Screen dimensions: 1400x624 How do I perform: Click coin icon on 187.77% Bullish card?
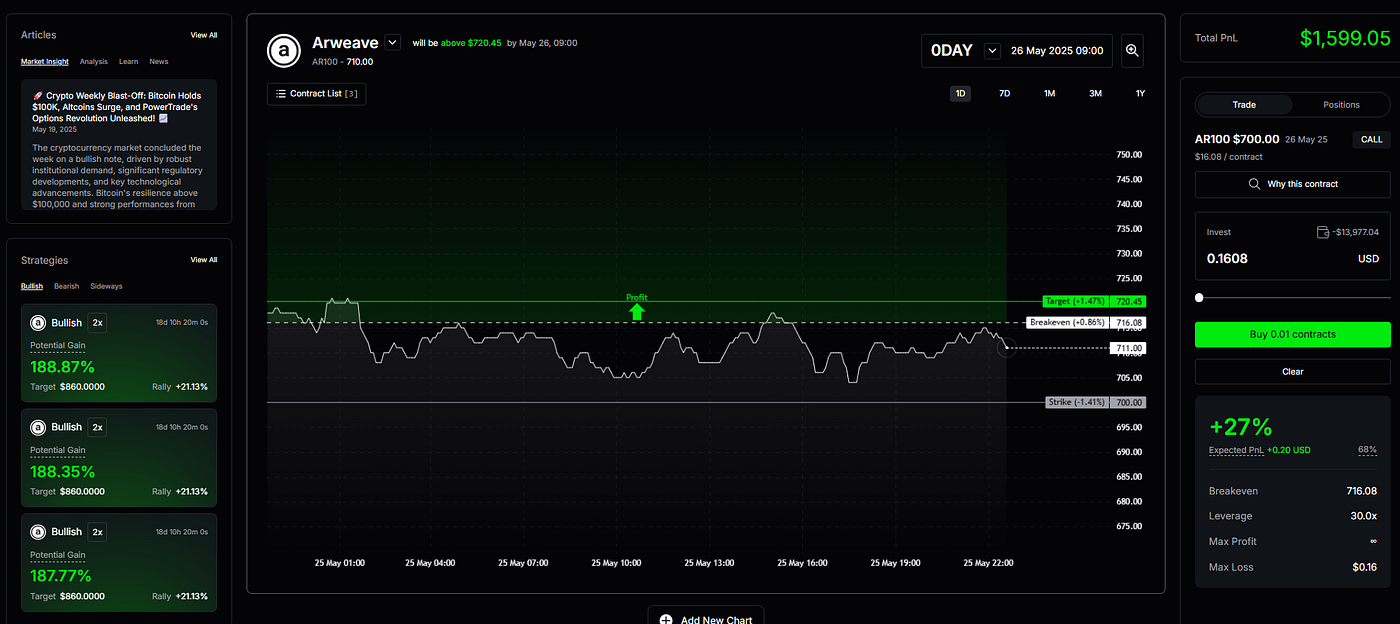tap(38, 532)
